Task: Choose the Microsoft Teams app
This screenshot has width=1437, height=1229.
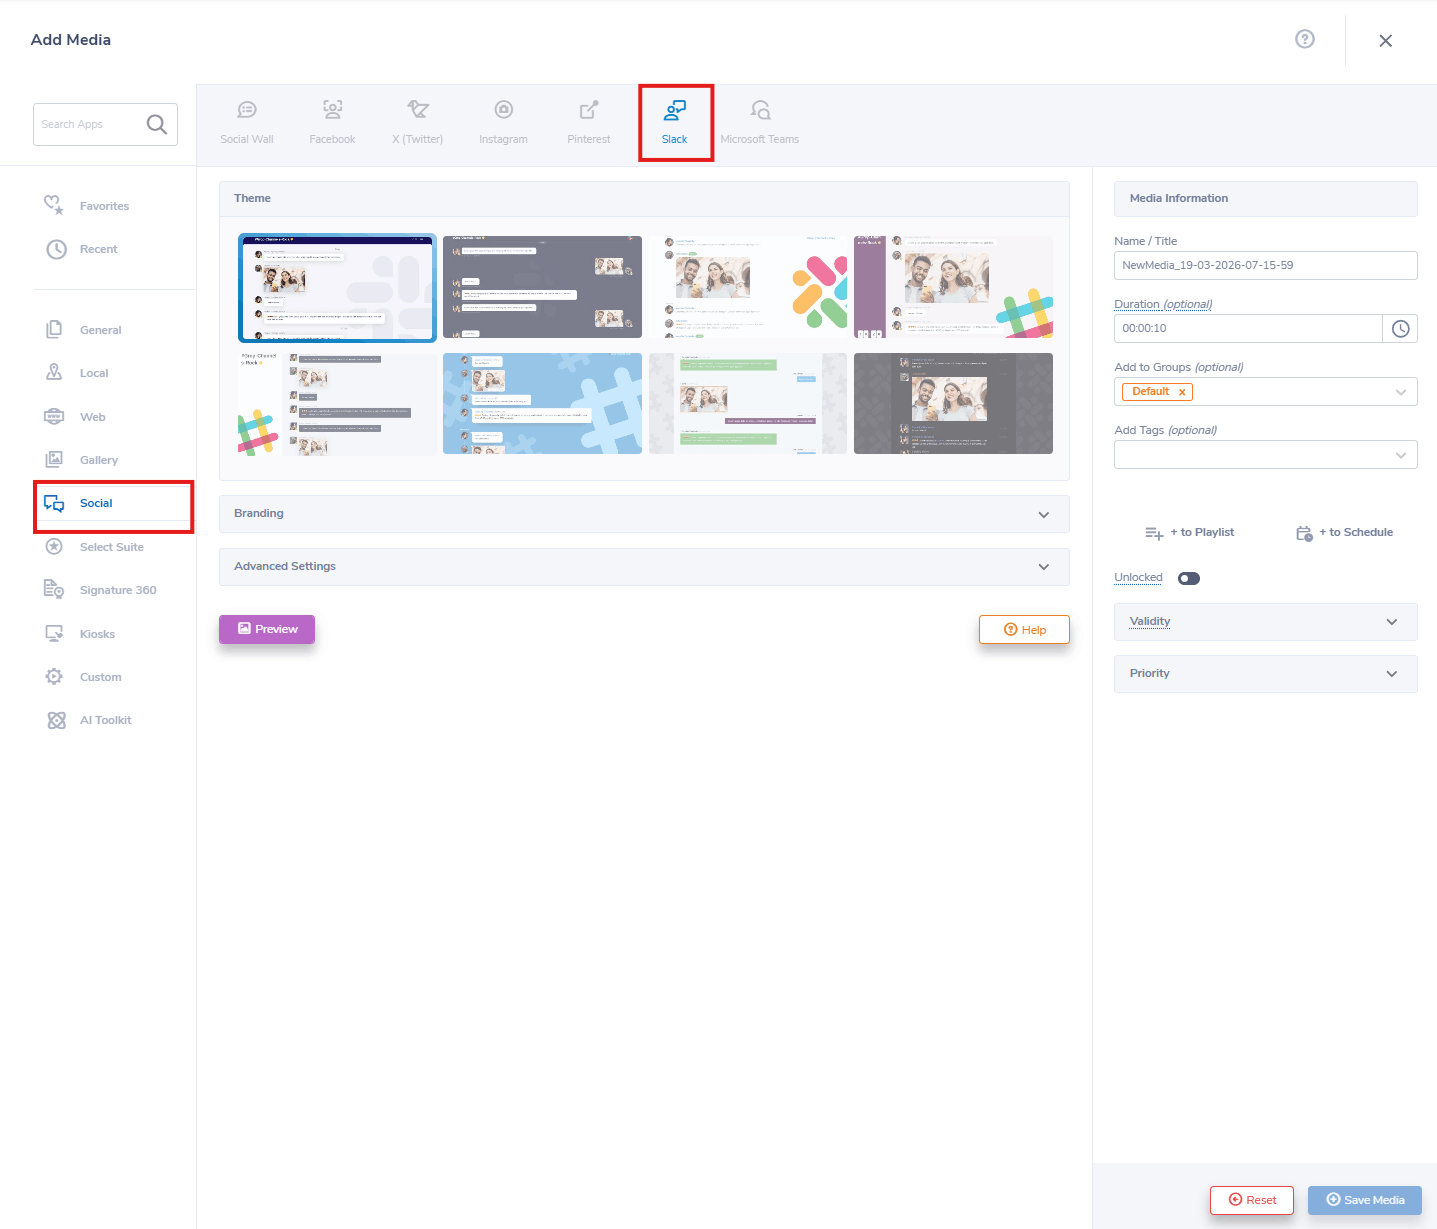Action: 760,122
